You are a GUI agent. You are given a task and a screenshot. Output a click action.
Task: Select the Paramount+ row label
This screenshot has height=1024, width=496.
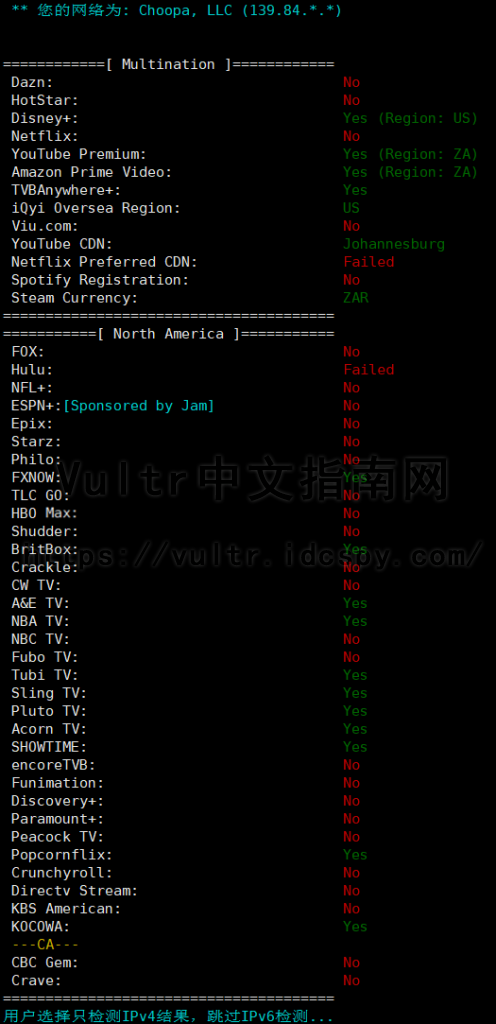[57, 818]
